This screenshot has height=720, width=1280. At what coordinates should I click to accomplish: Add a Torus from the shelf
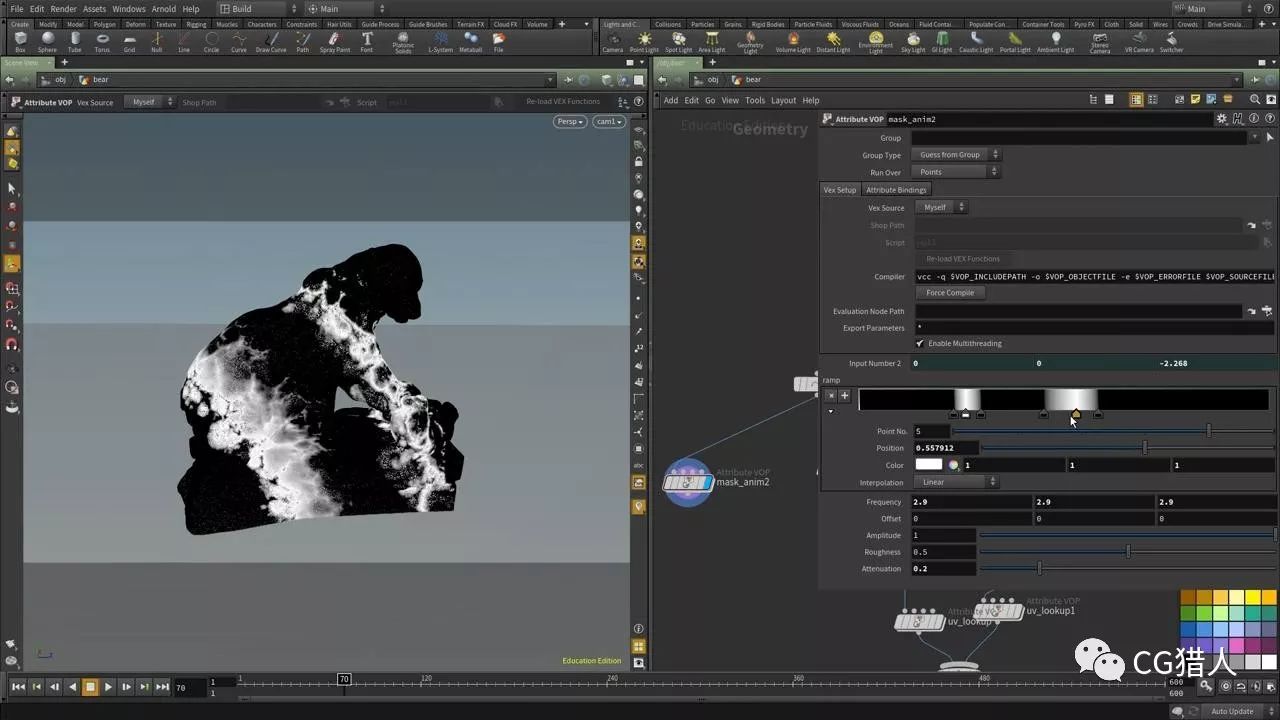pos(102,41)
